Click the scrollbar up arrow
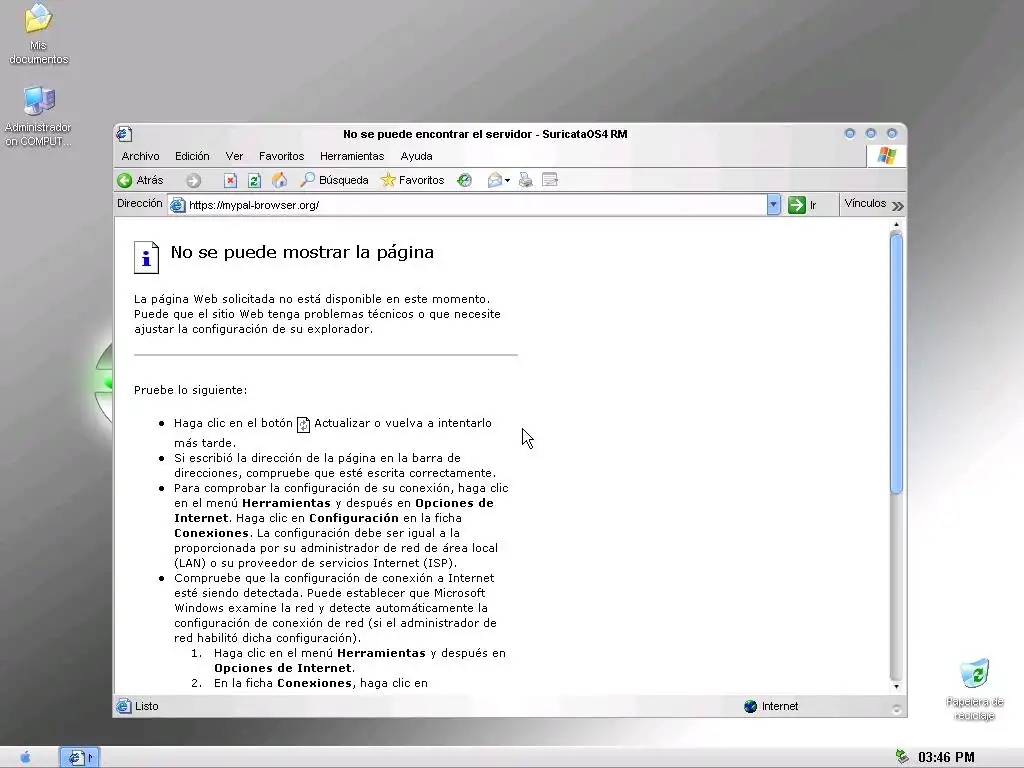Viewport: 1024px width, 768px height. click(x=896, y=225)
